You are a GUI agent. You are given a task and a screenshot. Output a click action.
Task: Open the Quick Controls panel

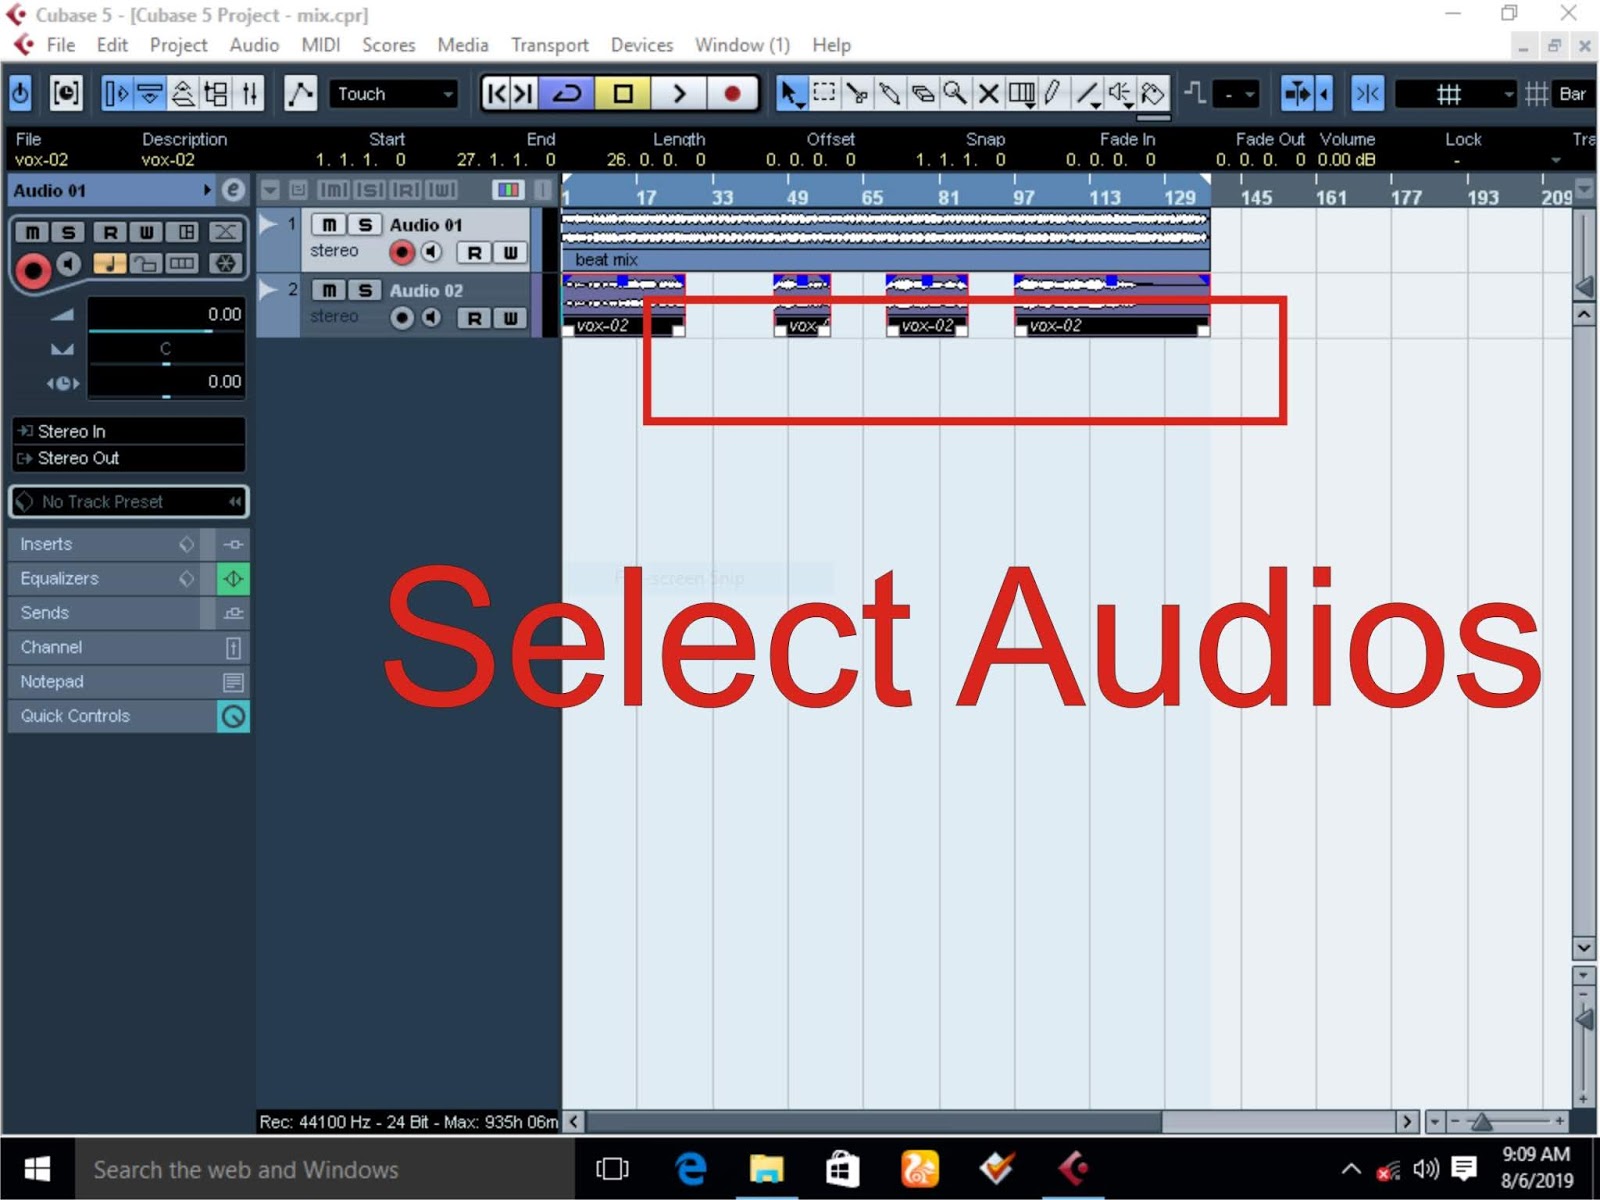coord(75,716)
